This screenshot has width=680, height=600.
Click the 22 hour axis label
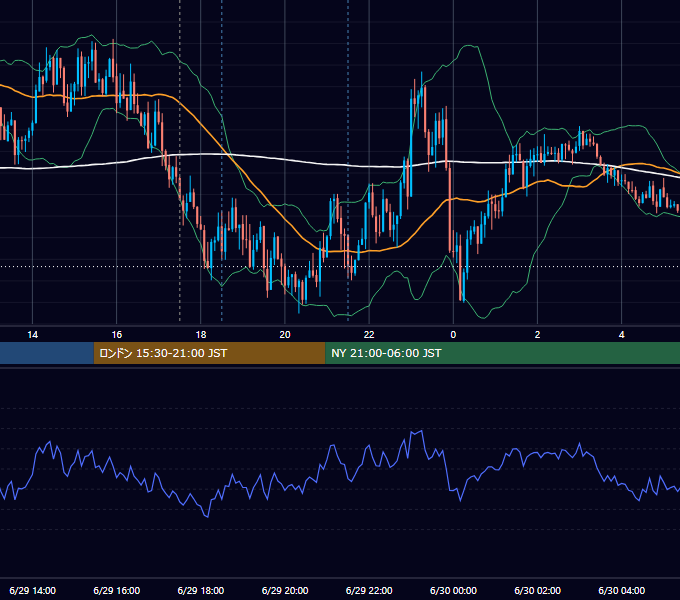pyautogui.click(x=369, y=335)
